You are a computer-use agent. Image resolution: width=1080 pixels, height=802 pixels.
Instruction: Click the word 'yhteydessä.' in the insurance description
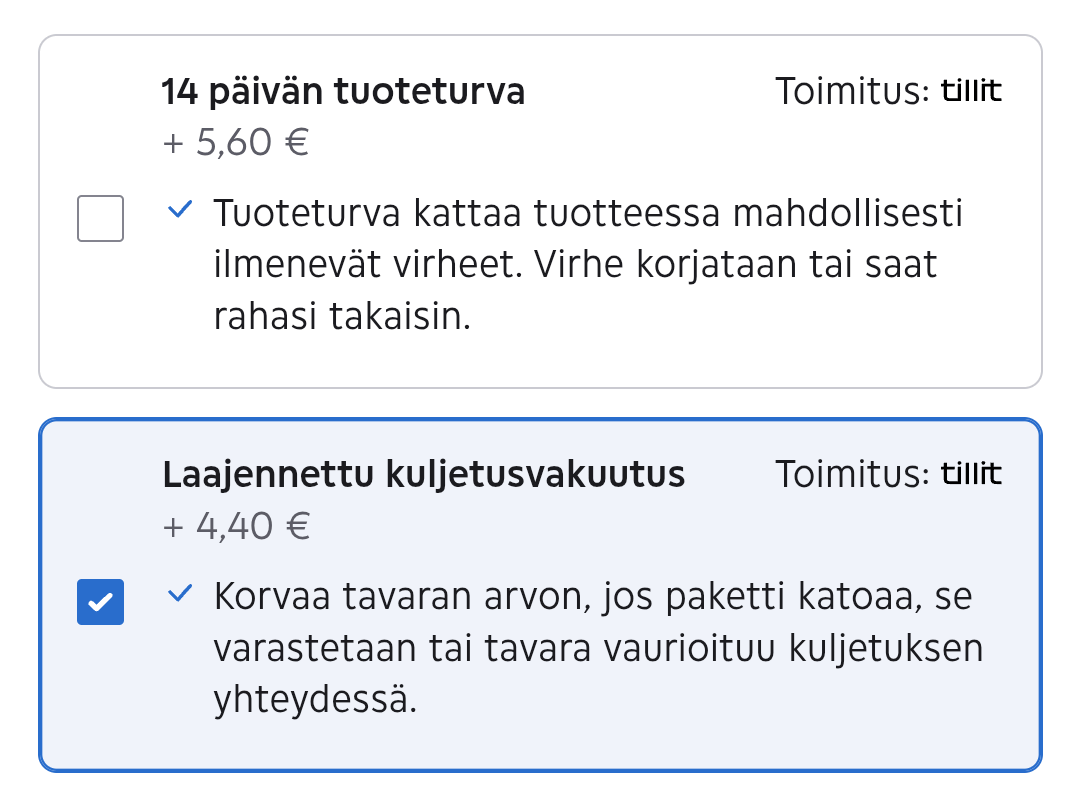pos(314,700)
